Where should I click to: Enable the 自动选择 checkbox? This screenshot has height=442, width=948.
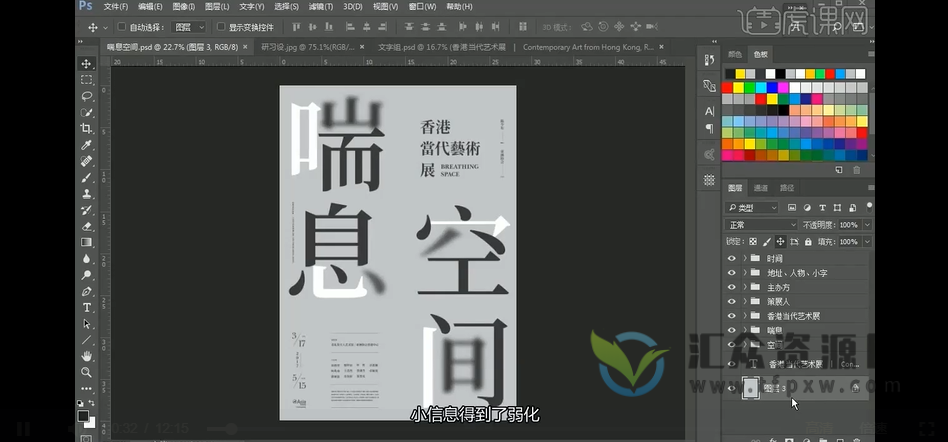122,27
